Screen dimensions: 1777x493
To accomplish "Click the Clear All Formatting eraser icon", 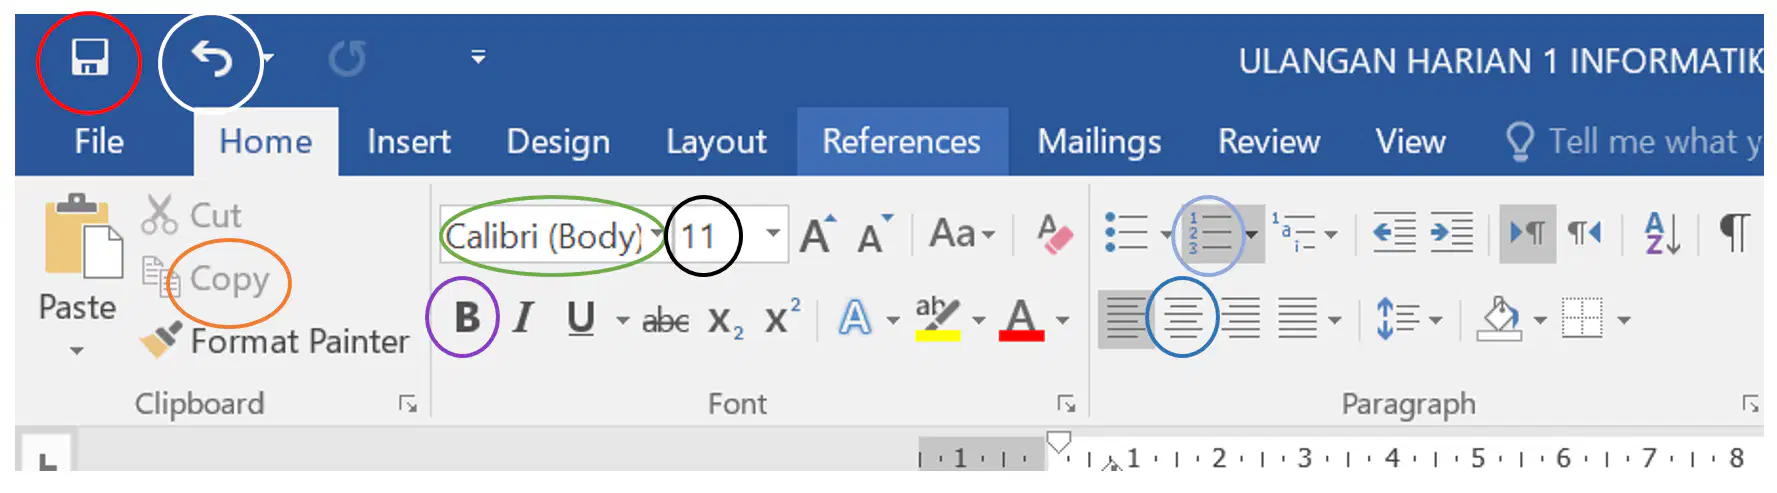I will tap(1054, 235).
